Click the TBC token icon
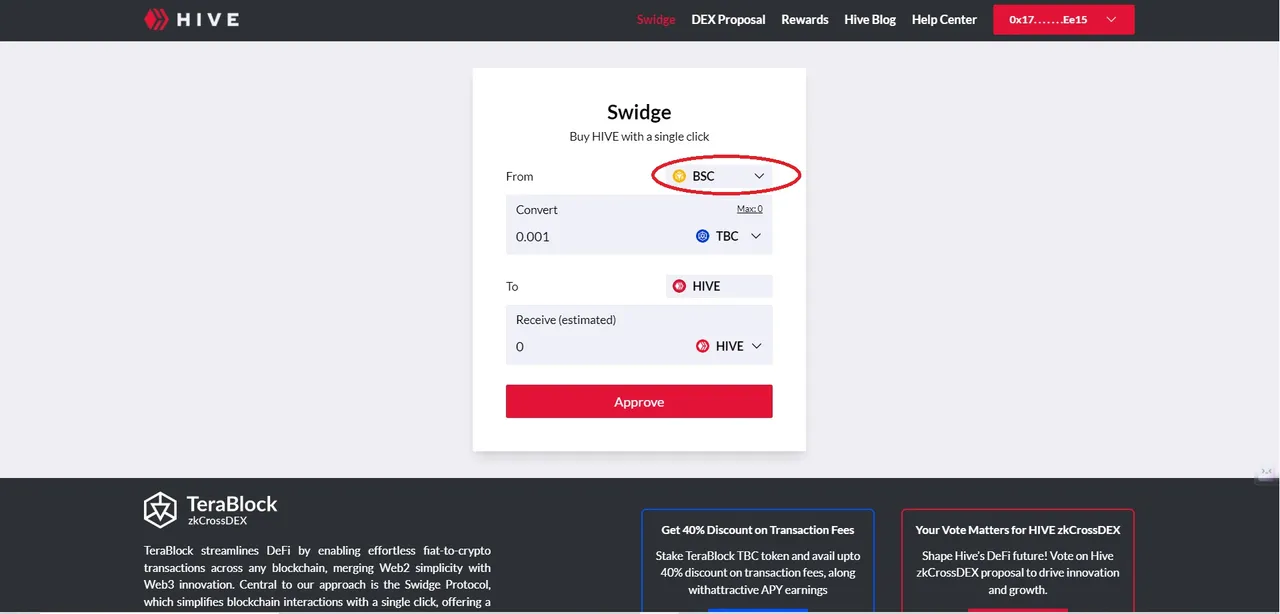The height and width of the screenshot is (614, 1280). pyautogui.click(x=703, y=237)
